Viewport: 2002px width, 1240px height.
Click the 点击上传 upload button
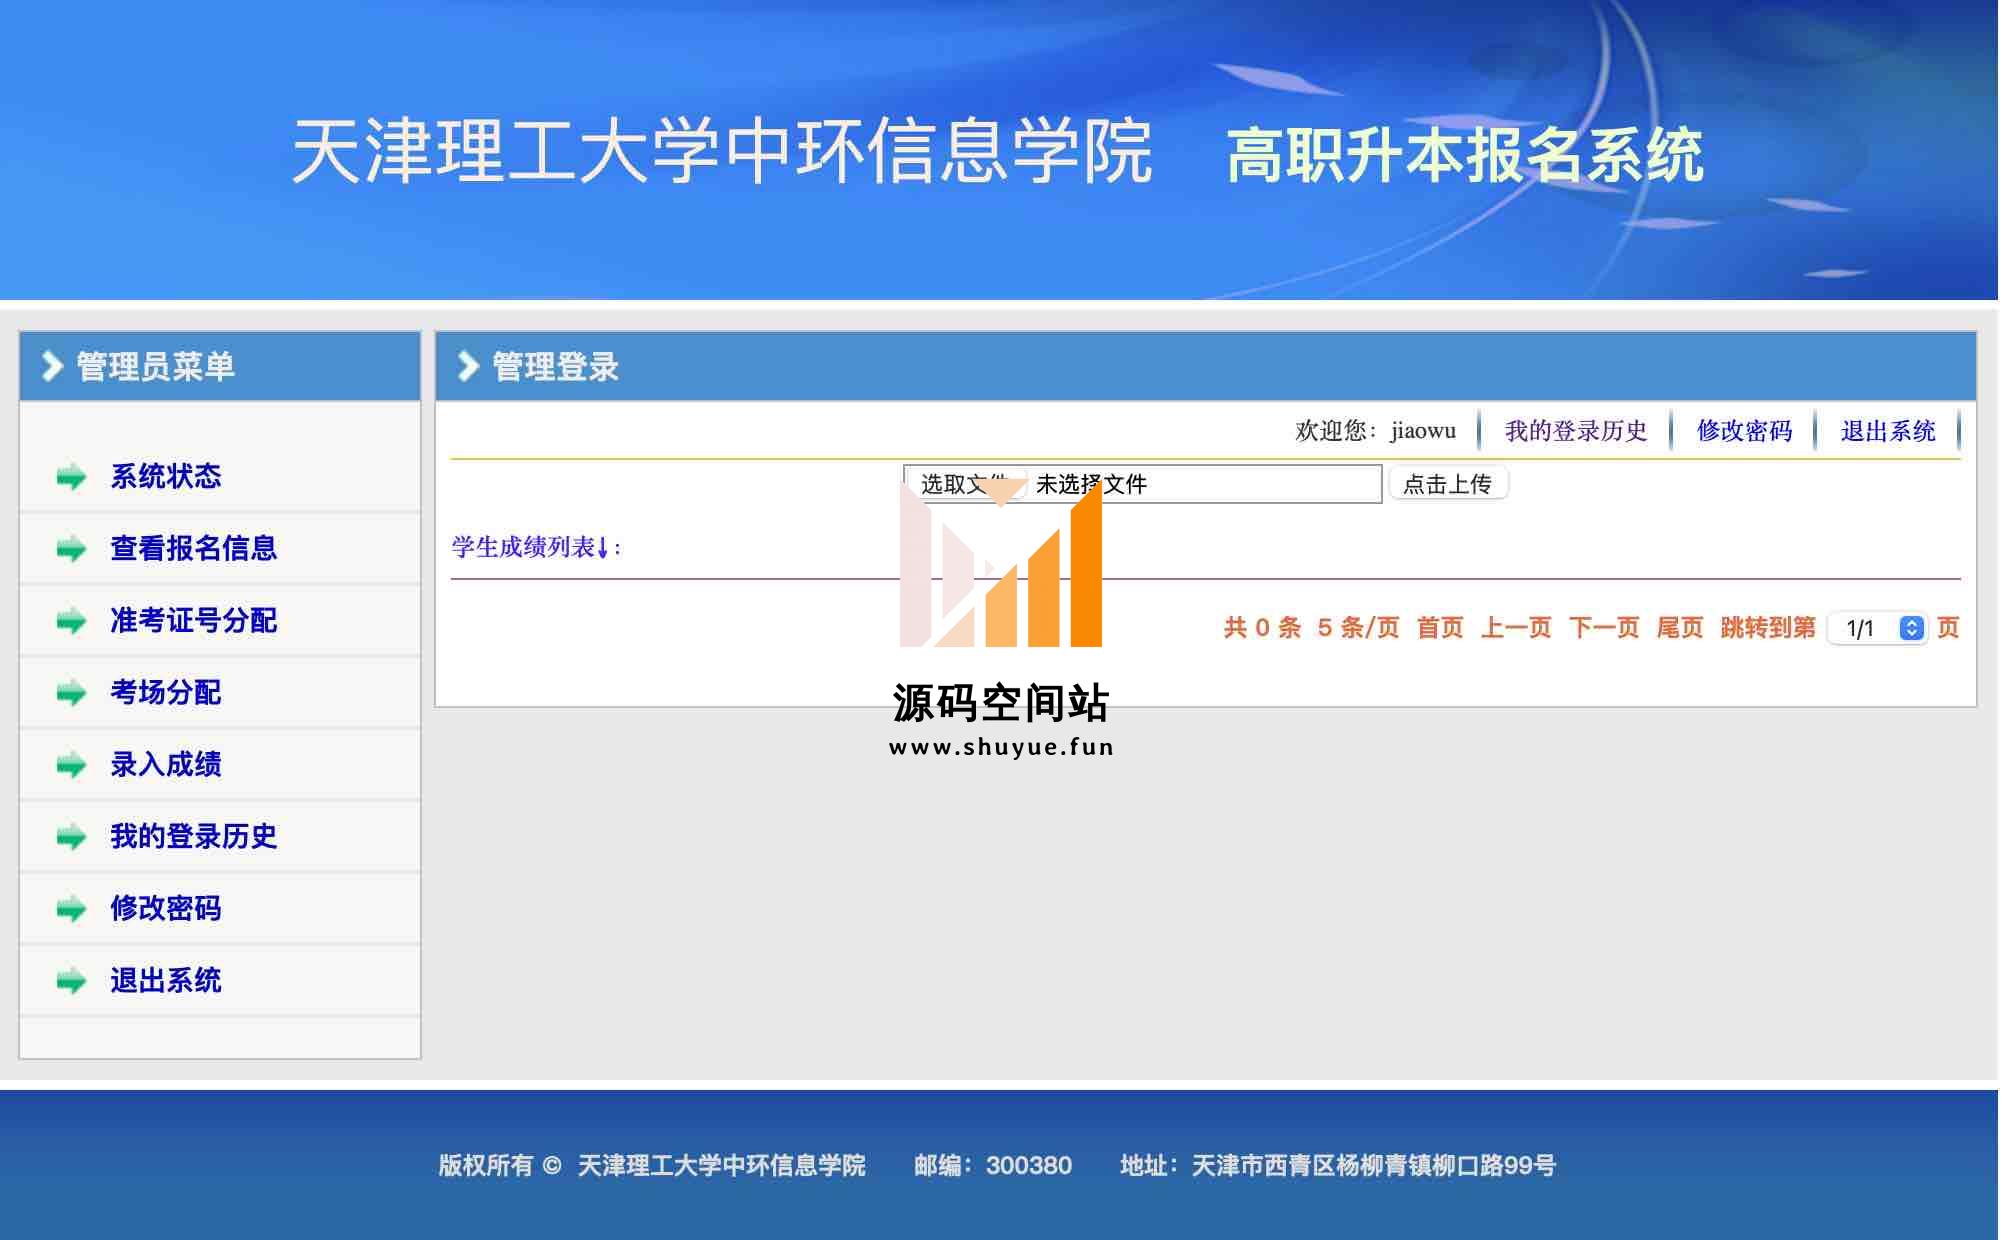[x=1448, y=484]
